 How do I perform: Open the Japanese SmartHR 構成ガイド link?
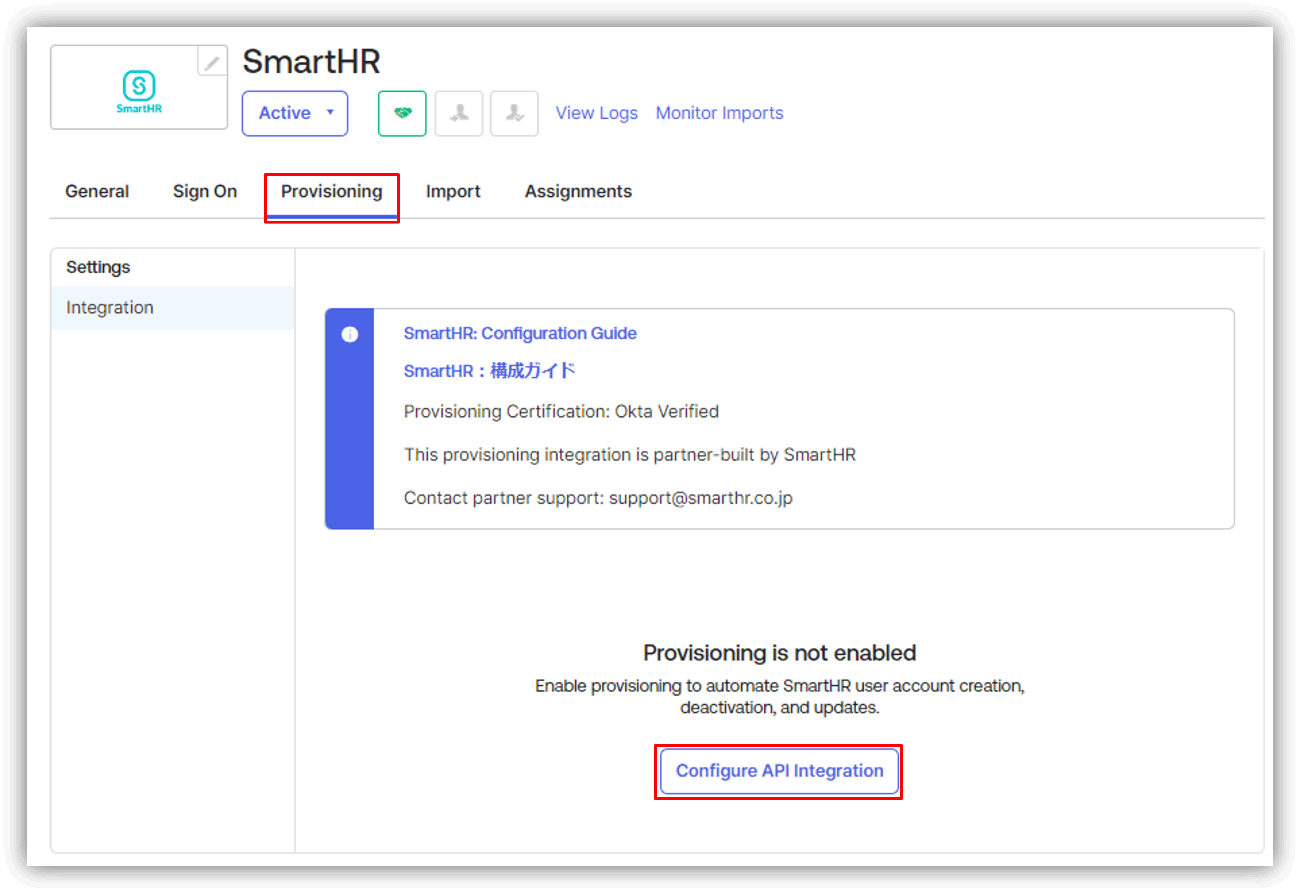click(489, 371)
